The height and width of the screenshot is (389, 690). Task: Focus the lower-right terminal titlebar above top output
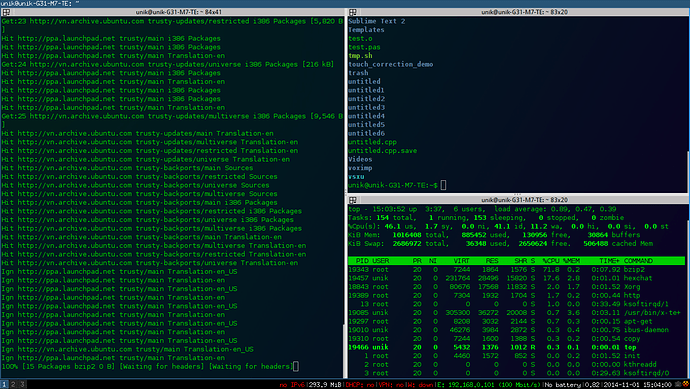[x=518, y=200]
